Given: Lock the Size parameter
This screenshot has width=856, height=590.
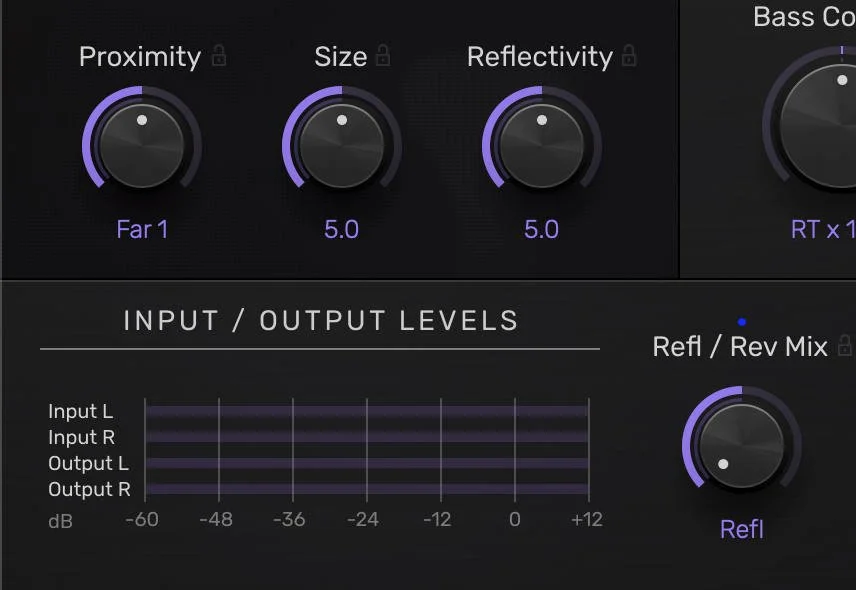Looking at the screenshot, I should (386, 57).
